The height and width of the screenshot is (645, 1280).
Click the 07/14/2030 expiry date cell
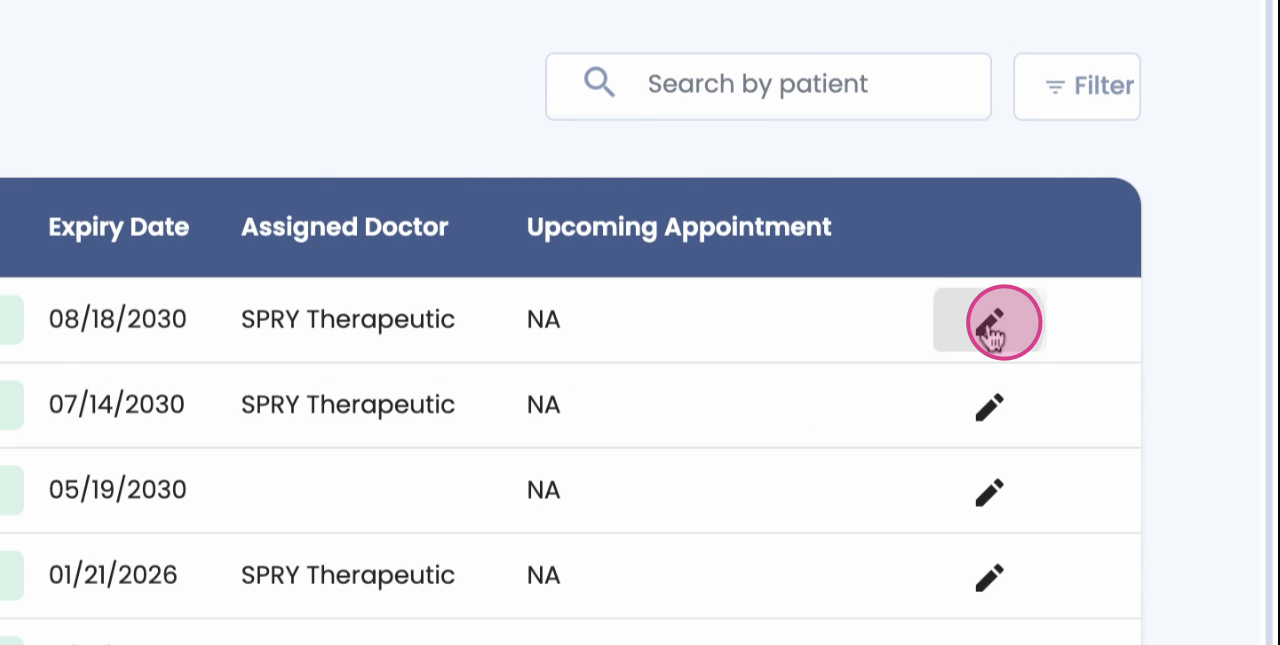(x=116, y=405)
